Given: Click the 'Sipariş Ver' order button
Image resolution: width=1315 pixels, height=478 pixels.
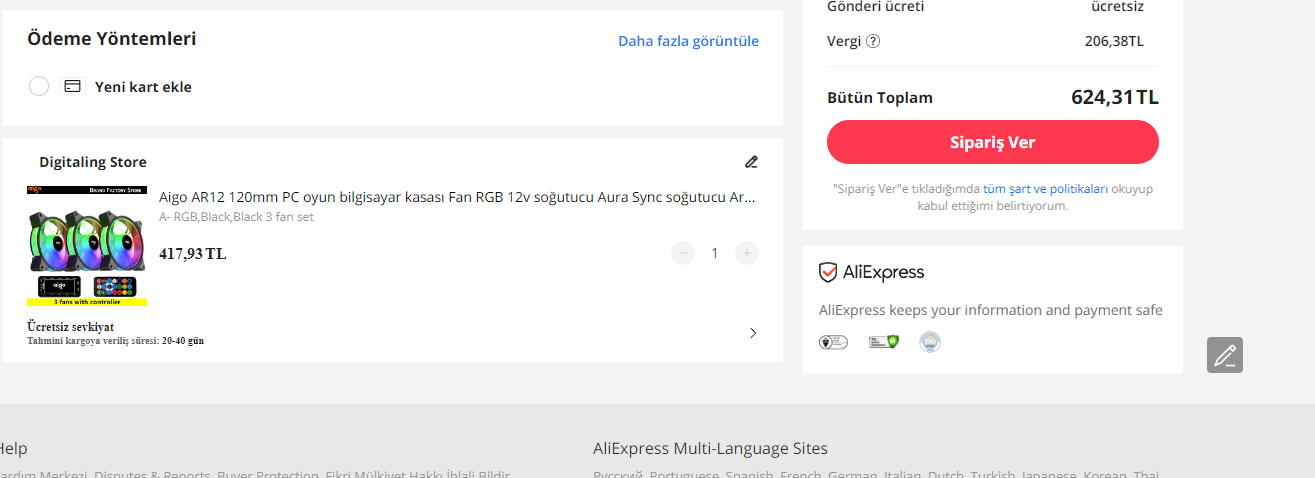Looking at the screenshot, I should click(x=992, y=142).
